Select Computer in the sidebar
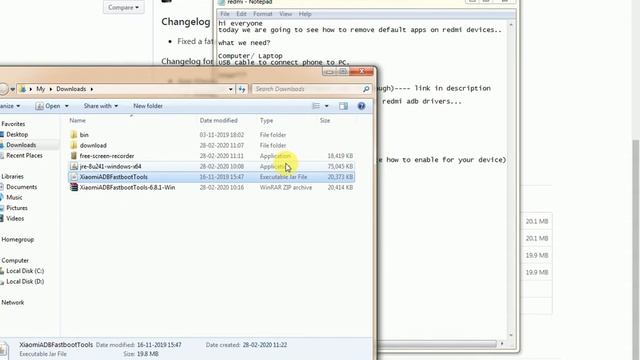Viewport: 640px width, 360px height. tap(15, 260)
